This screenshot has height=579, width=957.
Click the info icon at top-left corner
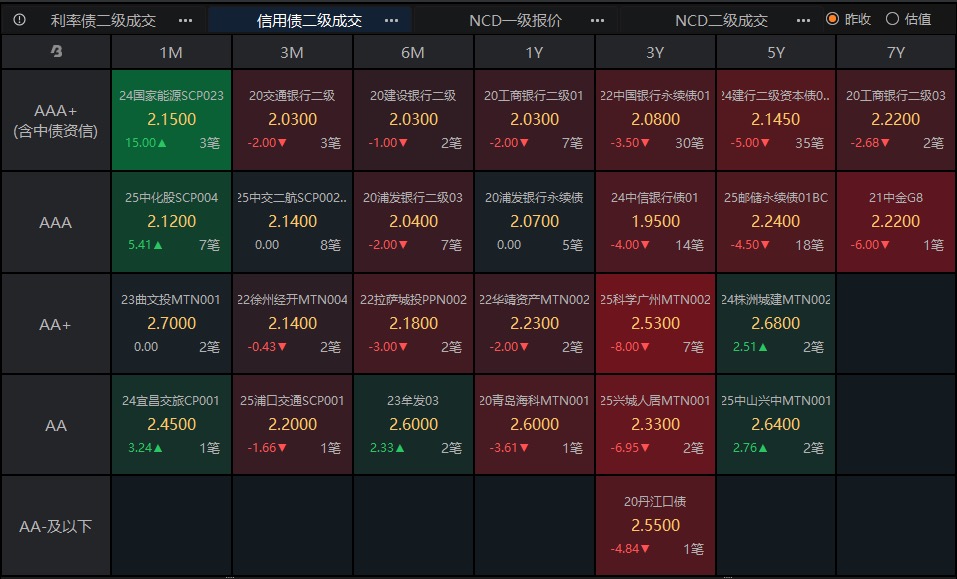(x=20, y=20)
